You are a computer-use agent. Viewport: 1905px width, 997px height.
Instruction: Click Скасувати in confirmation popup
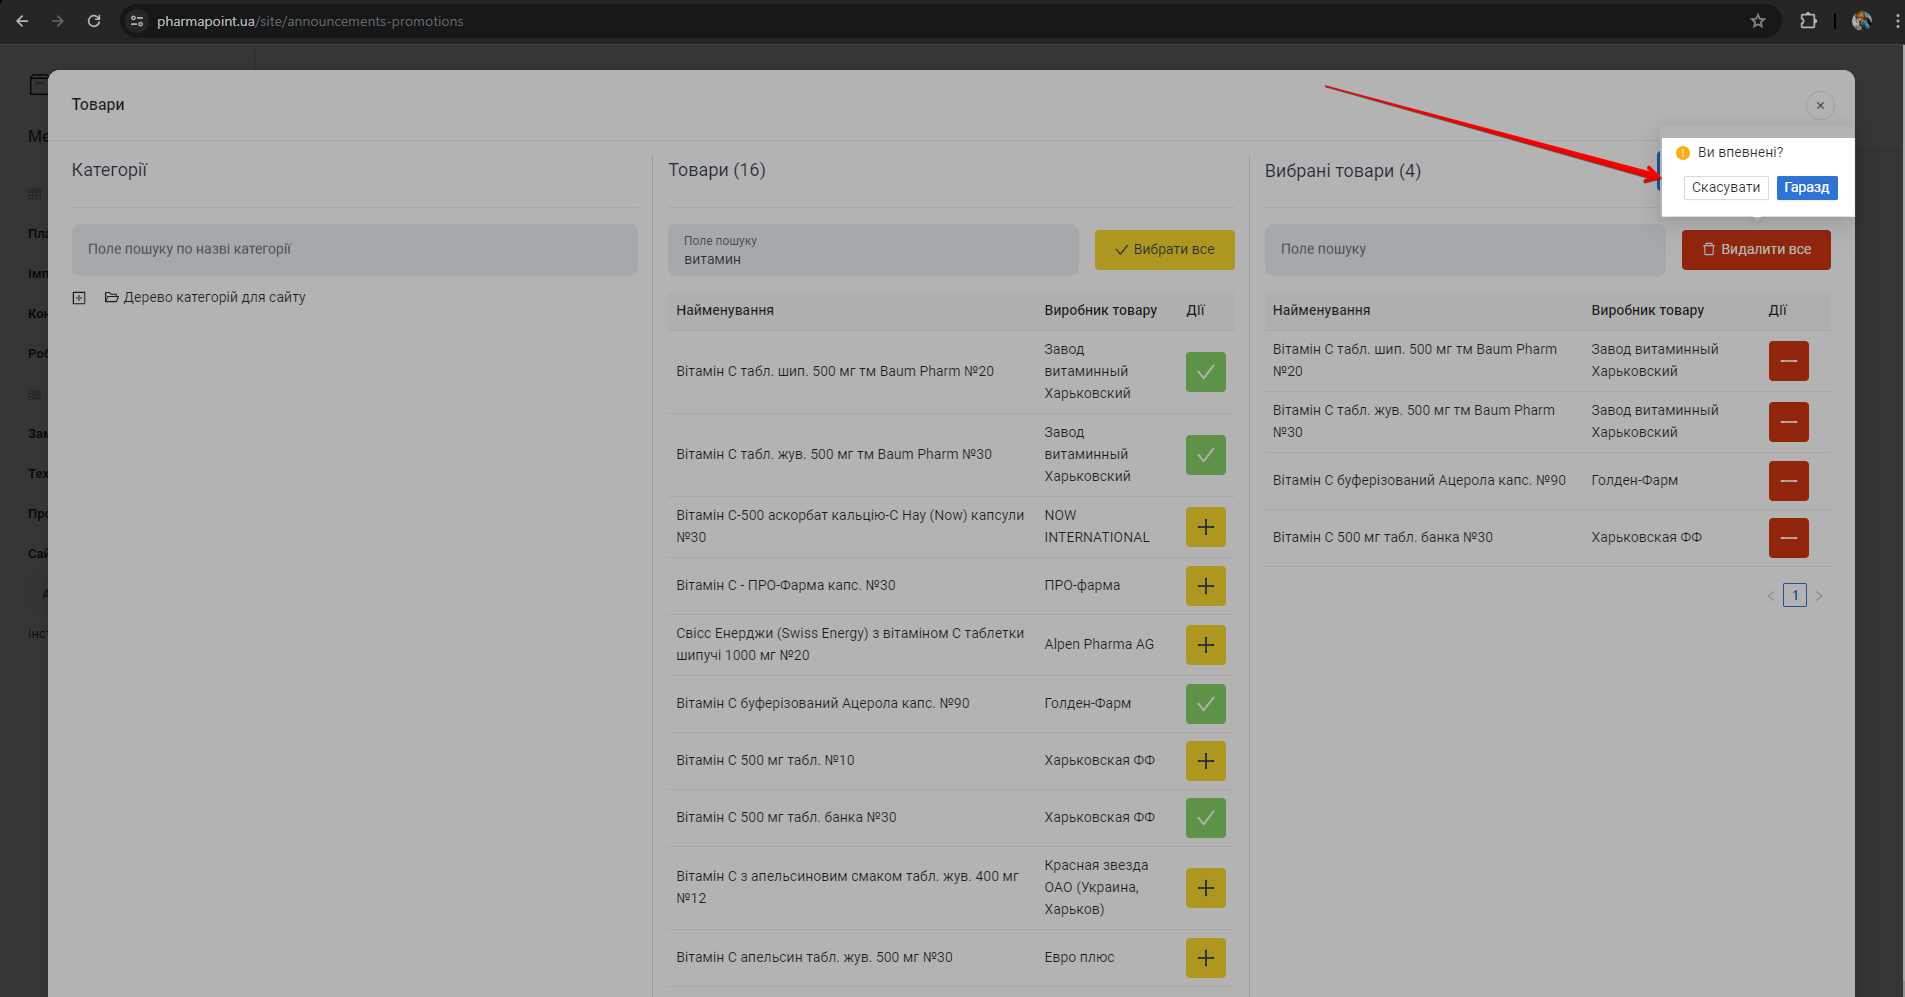tap(1725, 188)
